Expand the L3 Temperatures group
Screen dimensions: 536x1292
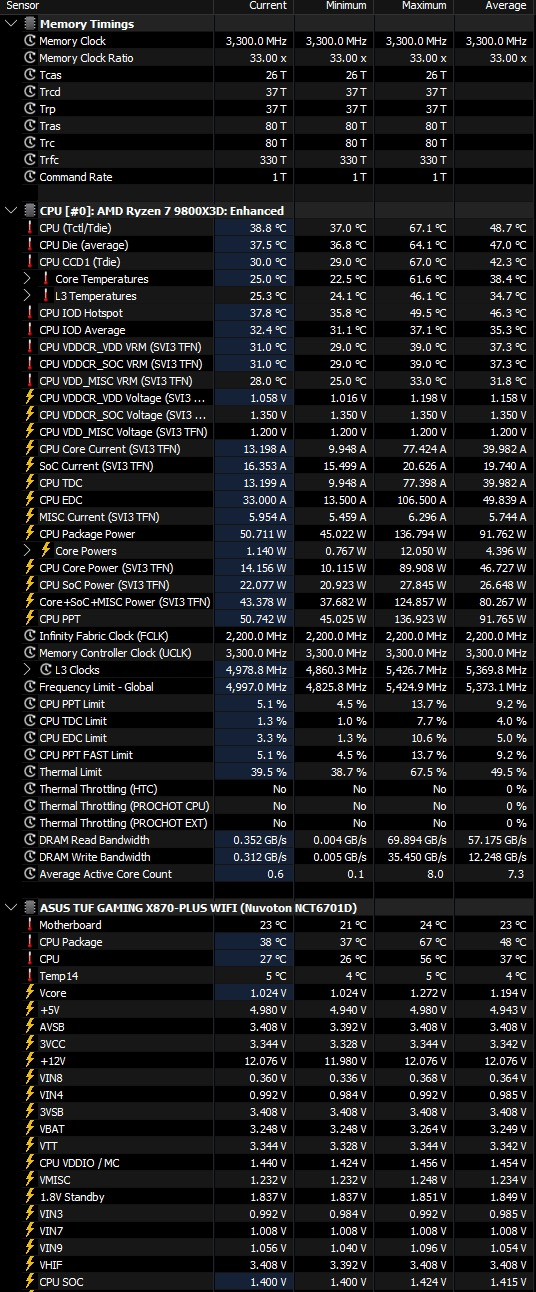tap(27, 296)
